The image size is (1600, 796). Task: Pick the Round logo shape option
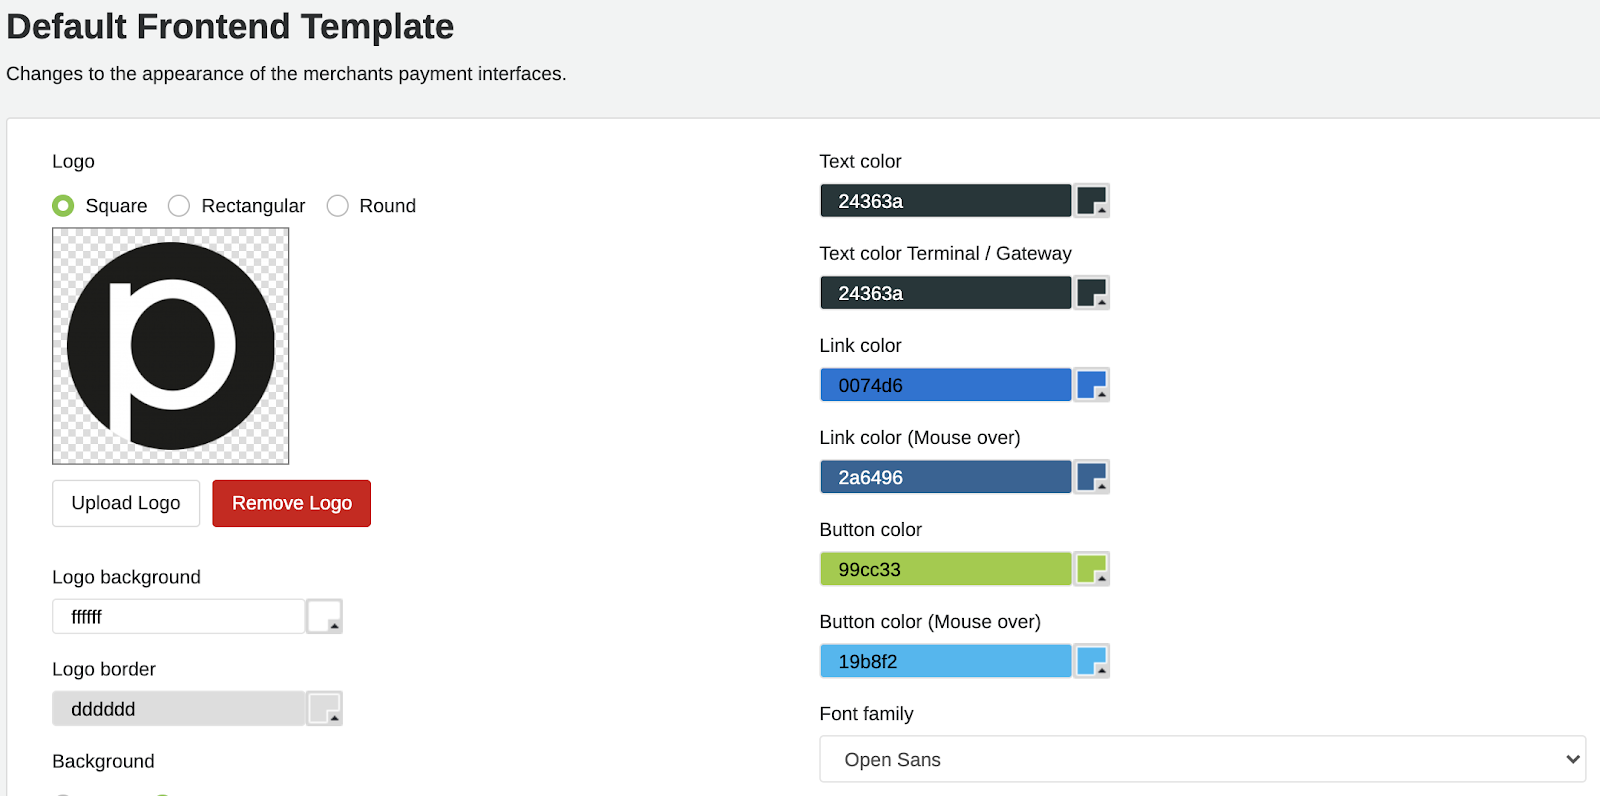coord(338,206)
